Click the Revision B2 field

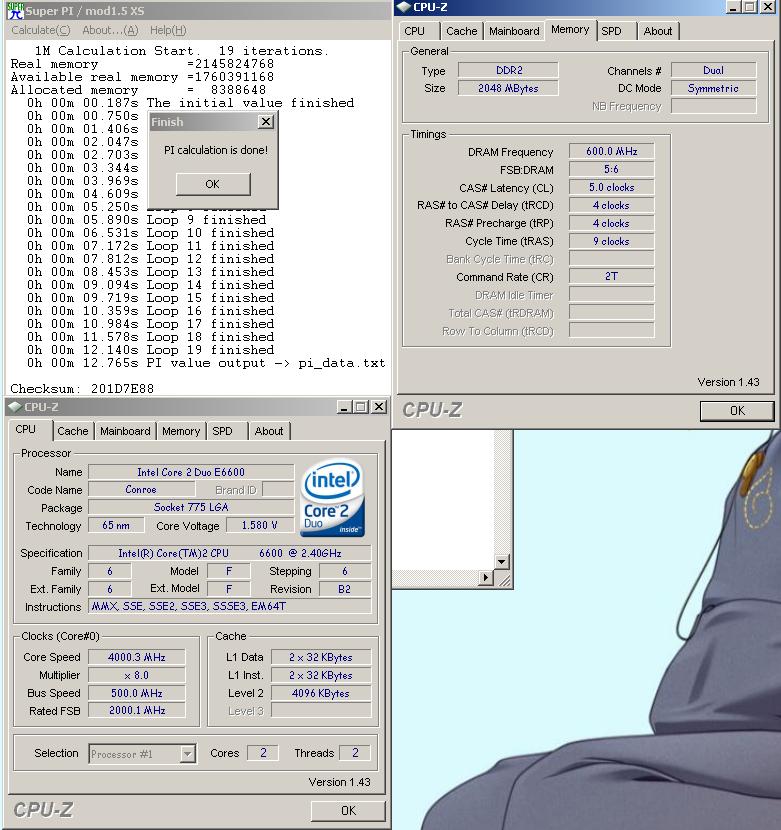tap(345, 589)
